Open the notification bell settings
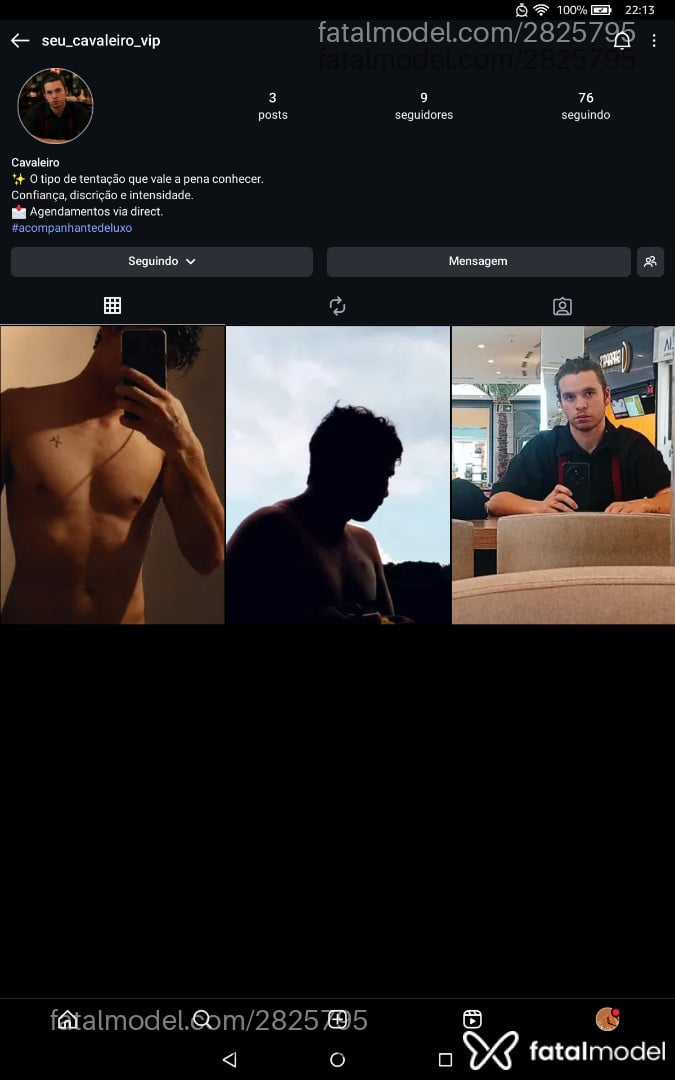675x1080 pixels. tap(622, 41)
